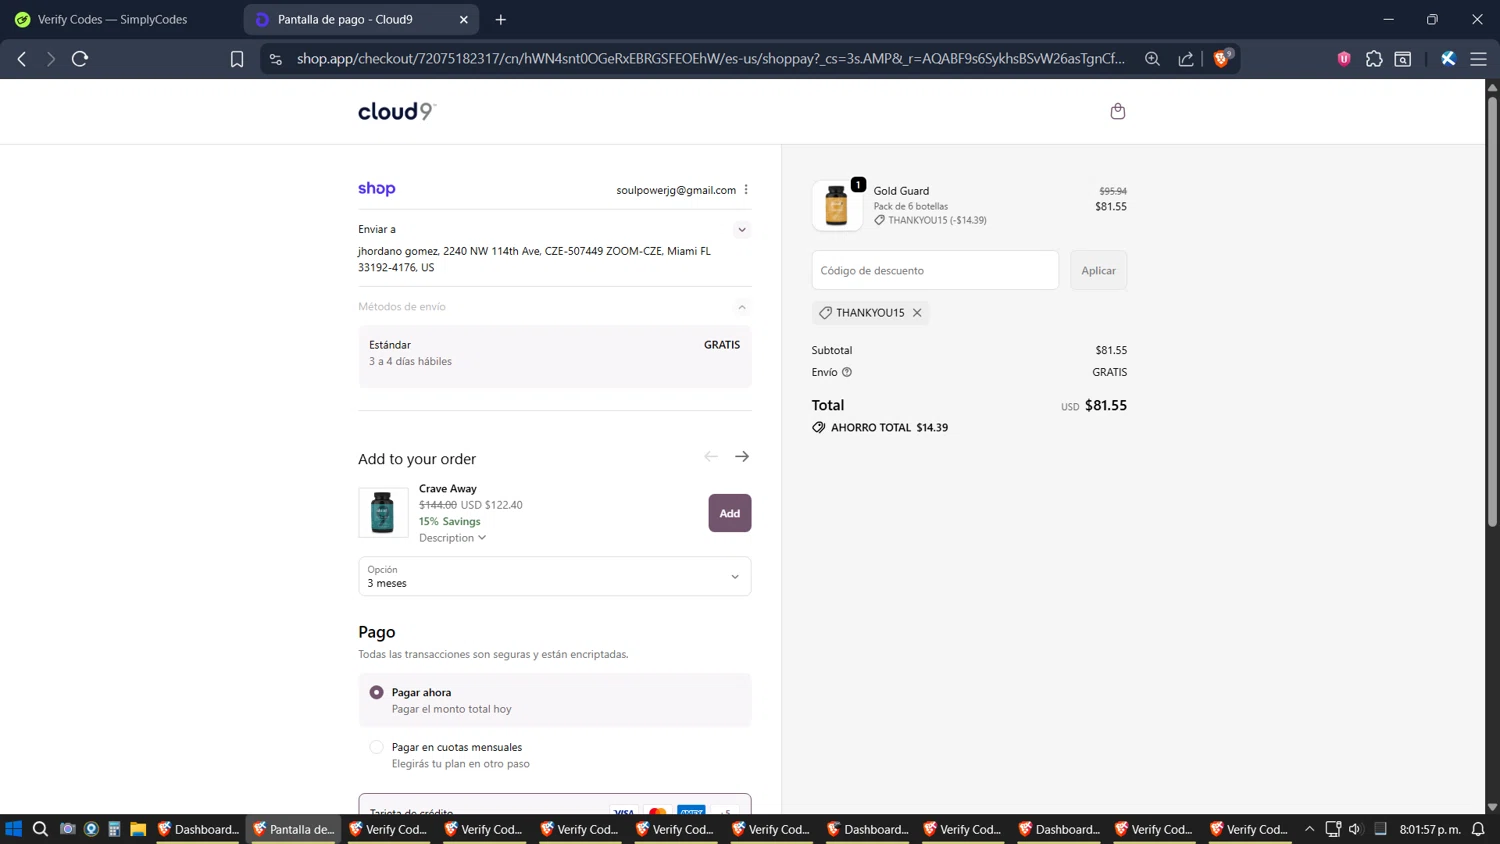Select the Pagar ahora payment option
Image resolution: width=1500 pixels, height=844 pixels.
coord(555,700)
